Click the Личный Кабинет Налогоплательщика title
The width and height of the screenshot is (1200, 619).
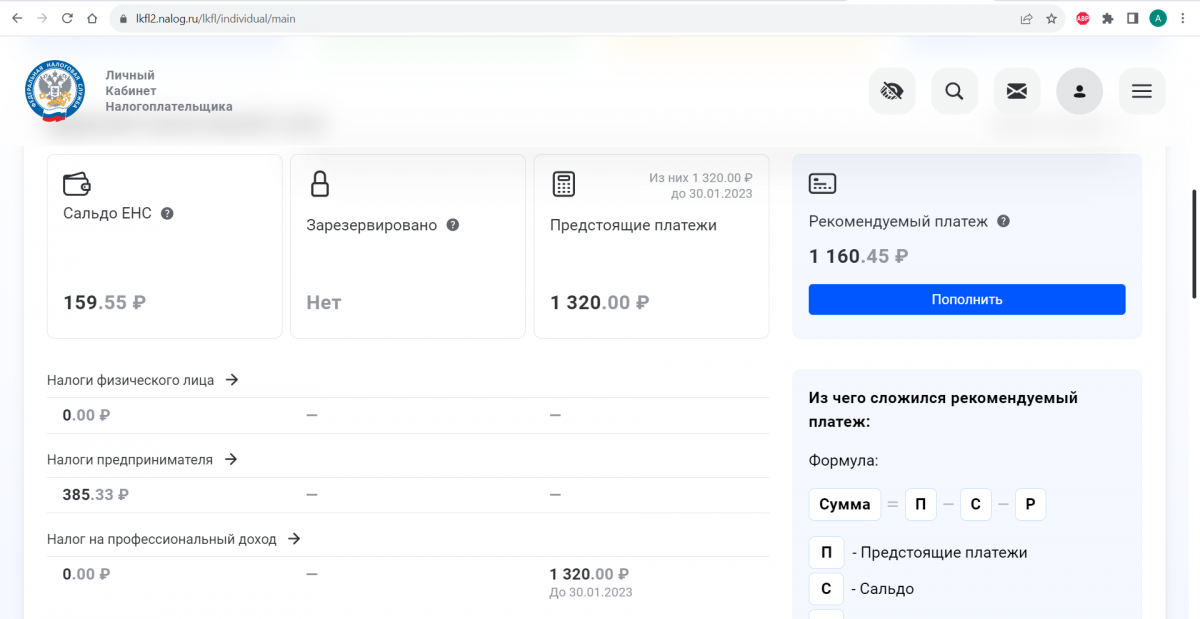(168, 91)
